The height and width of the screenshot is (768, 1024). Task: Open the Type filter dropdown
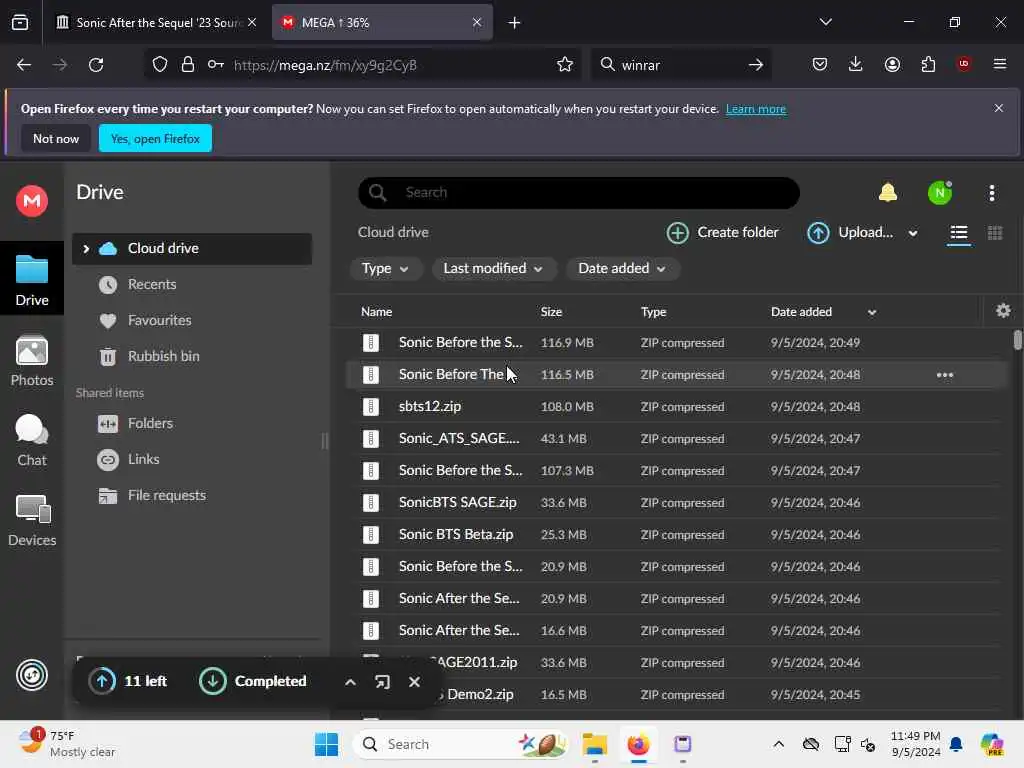[x=385, y=268]
